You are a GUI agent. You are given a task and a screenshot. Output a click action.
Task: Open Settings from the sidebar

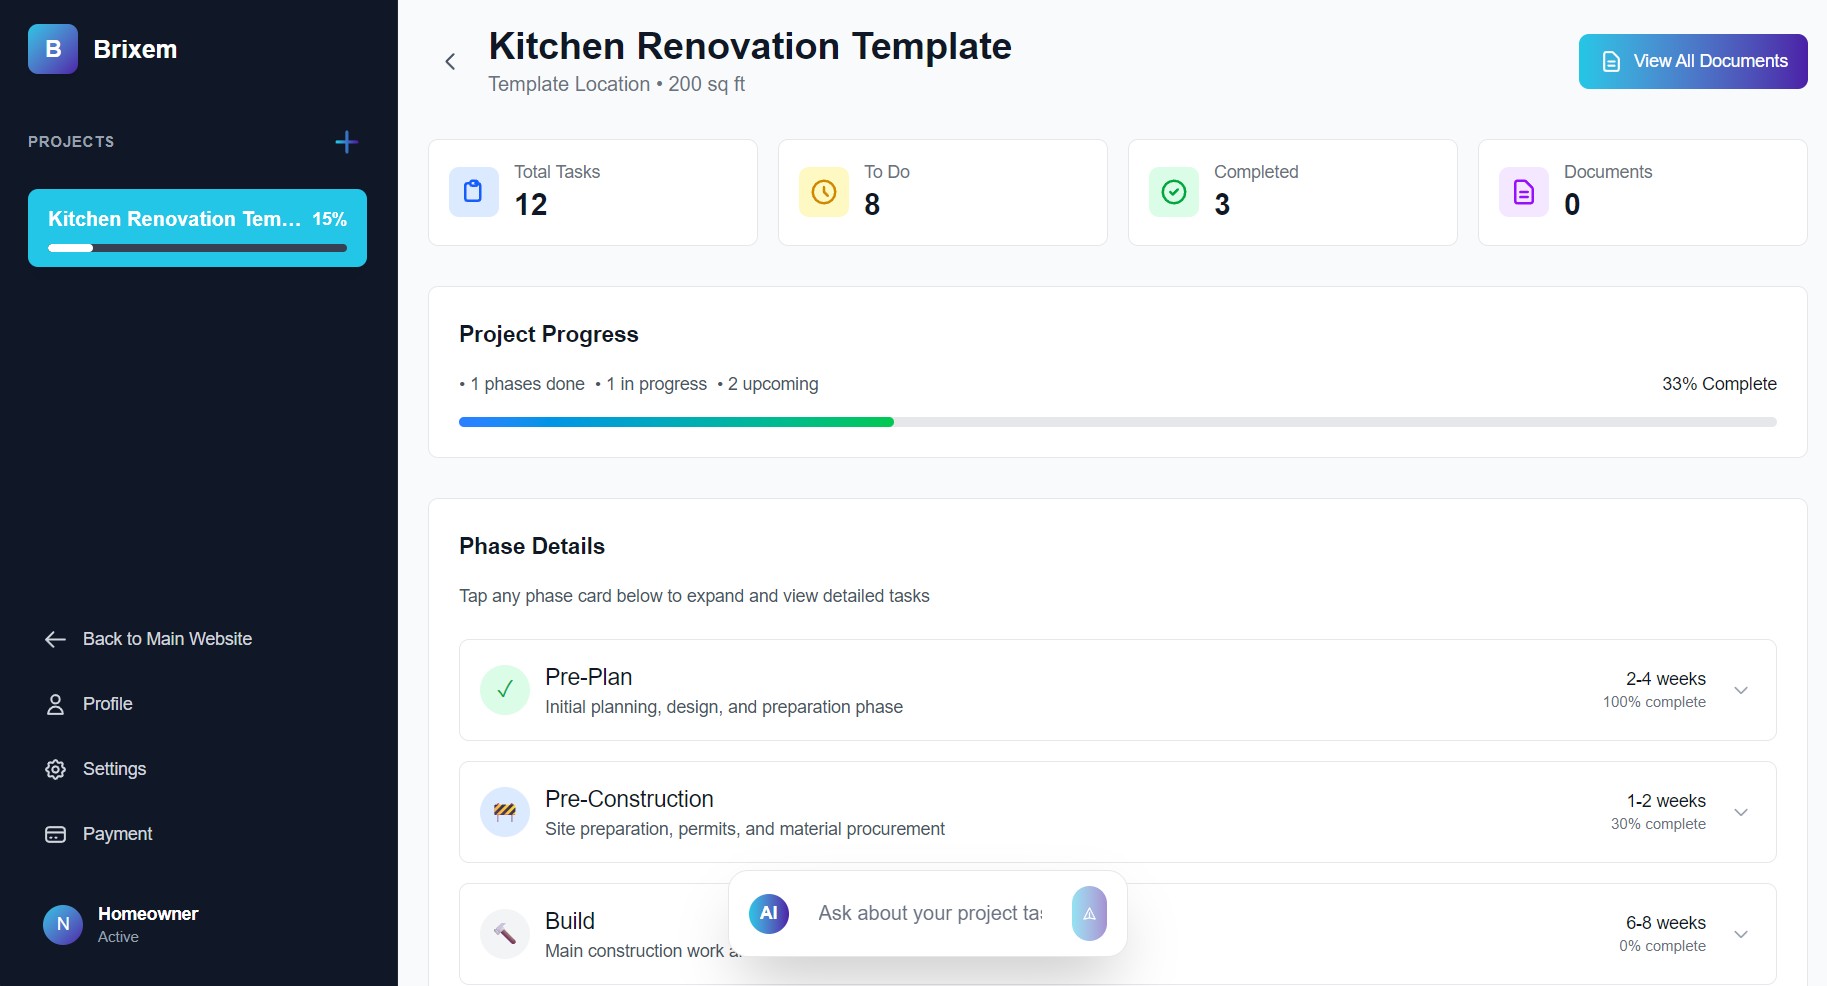tap(114, 769)
